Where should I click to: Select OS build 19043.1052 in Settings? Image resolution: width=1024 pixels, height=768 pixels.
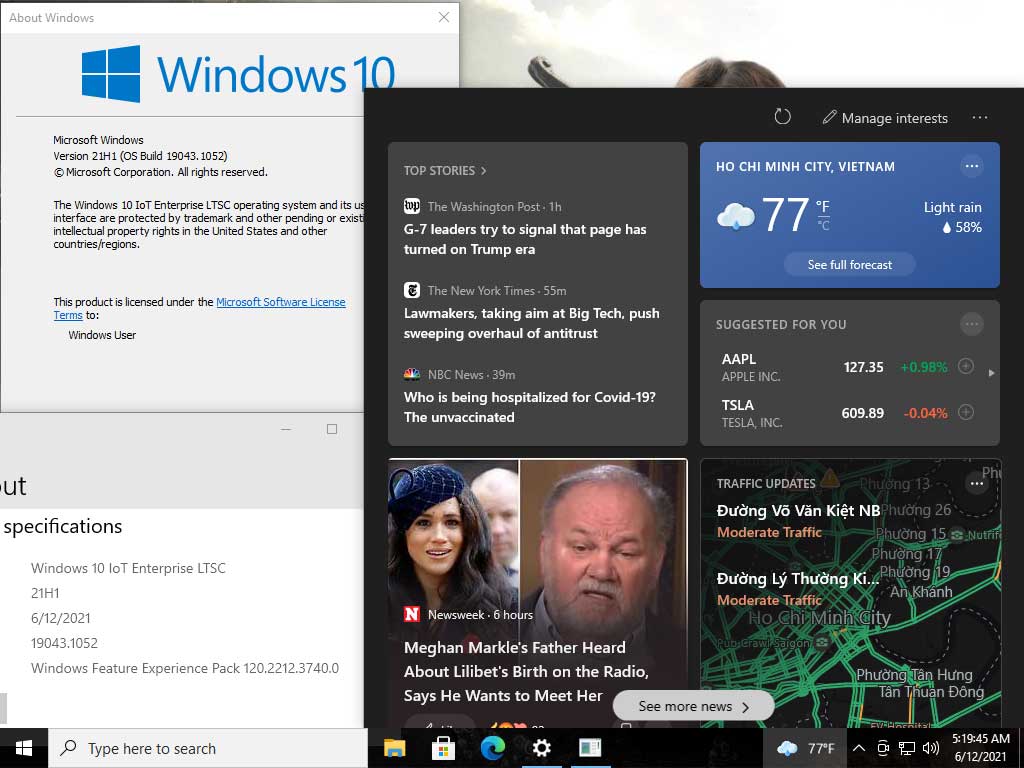64,643
